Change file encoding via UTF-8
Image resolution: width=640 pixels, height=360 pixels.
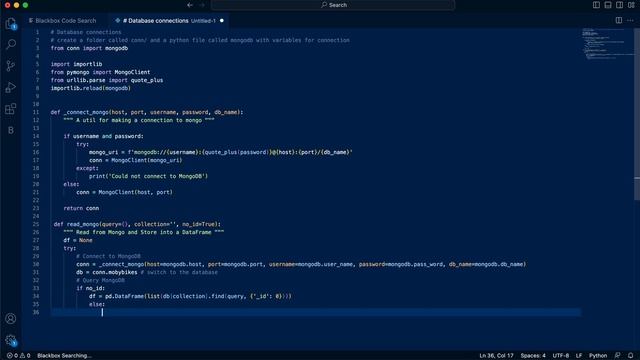561,356
